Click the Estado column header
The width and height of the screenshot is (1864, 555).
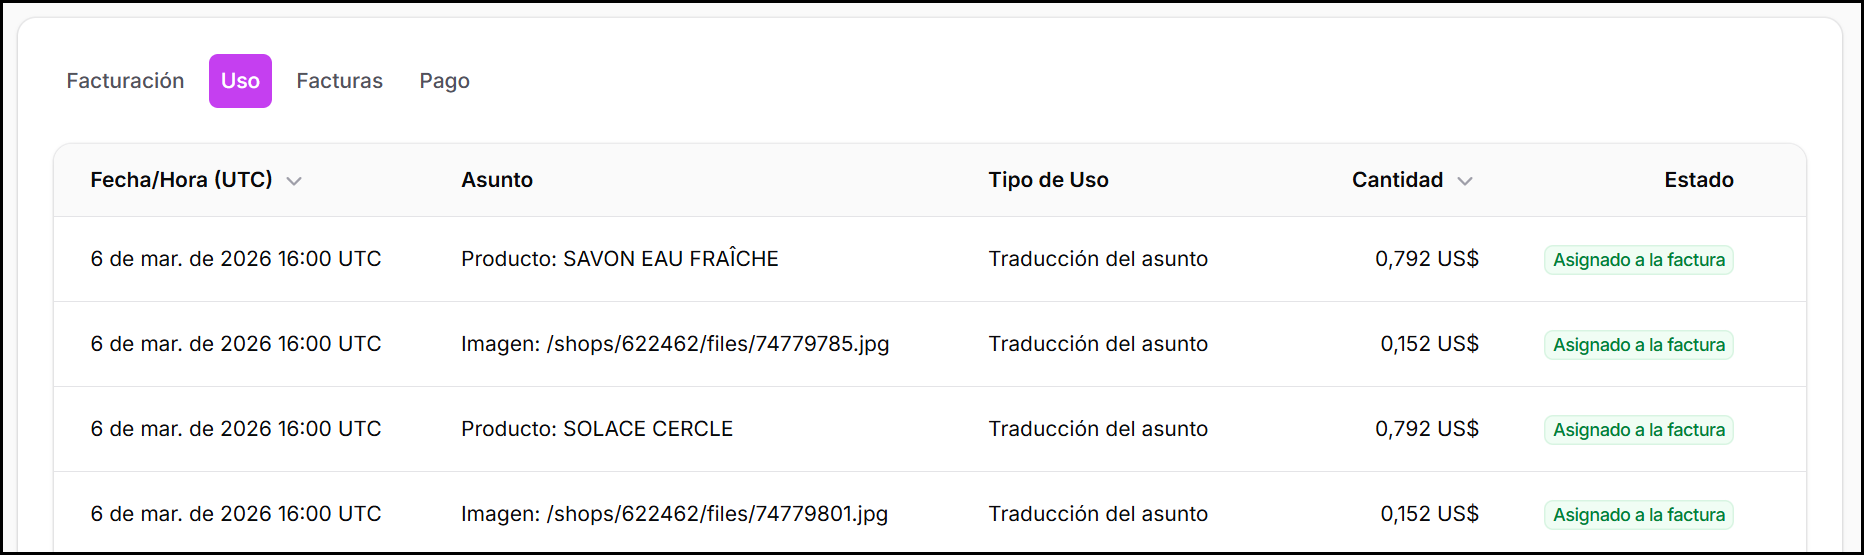coord(1698,180)
